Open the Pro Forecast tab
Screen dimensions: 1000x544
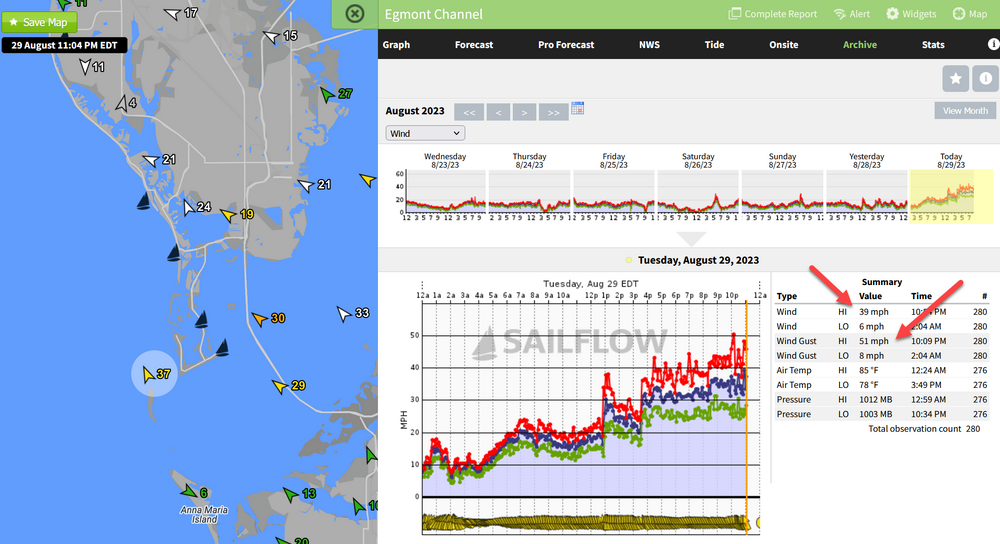coord(566,45)
